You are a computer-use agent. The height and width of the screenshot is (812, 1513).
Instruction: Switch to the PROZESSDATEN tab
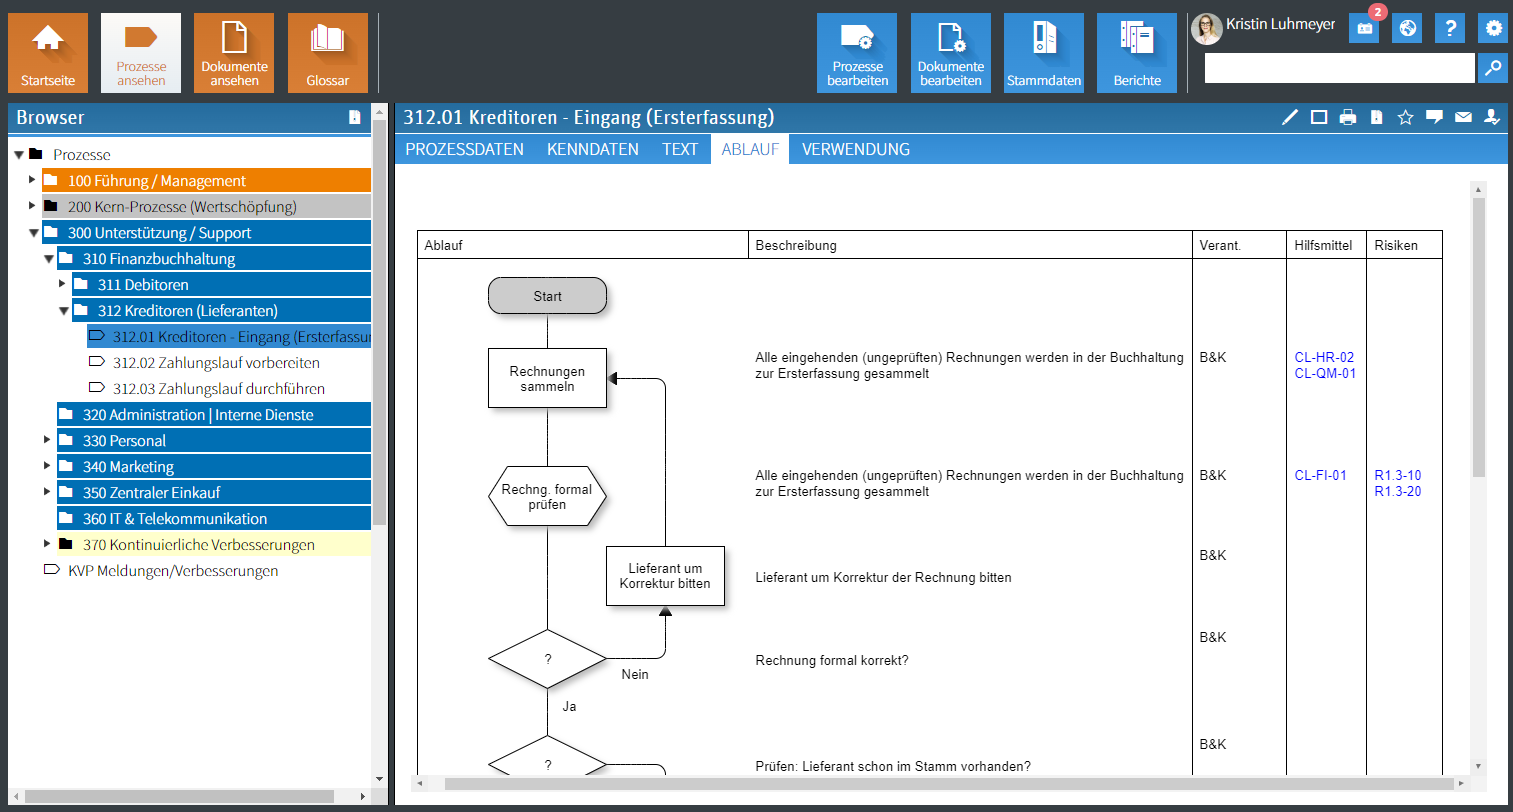464,149
